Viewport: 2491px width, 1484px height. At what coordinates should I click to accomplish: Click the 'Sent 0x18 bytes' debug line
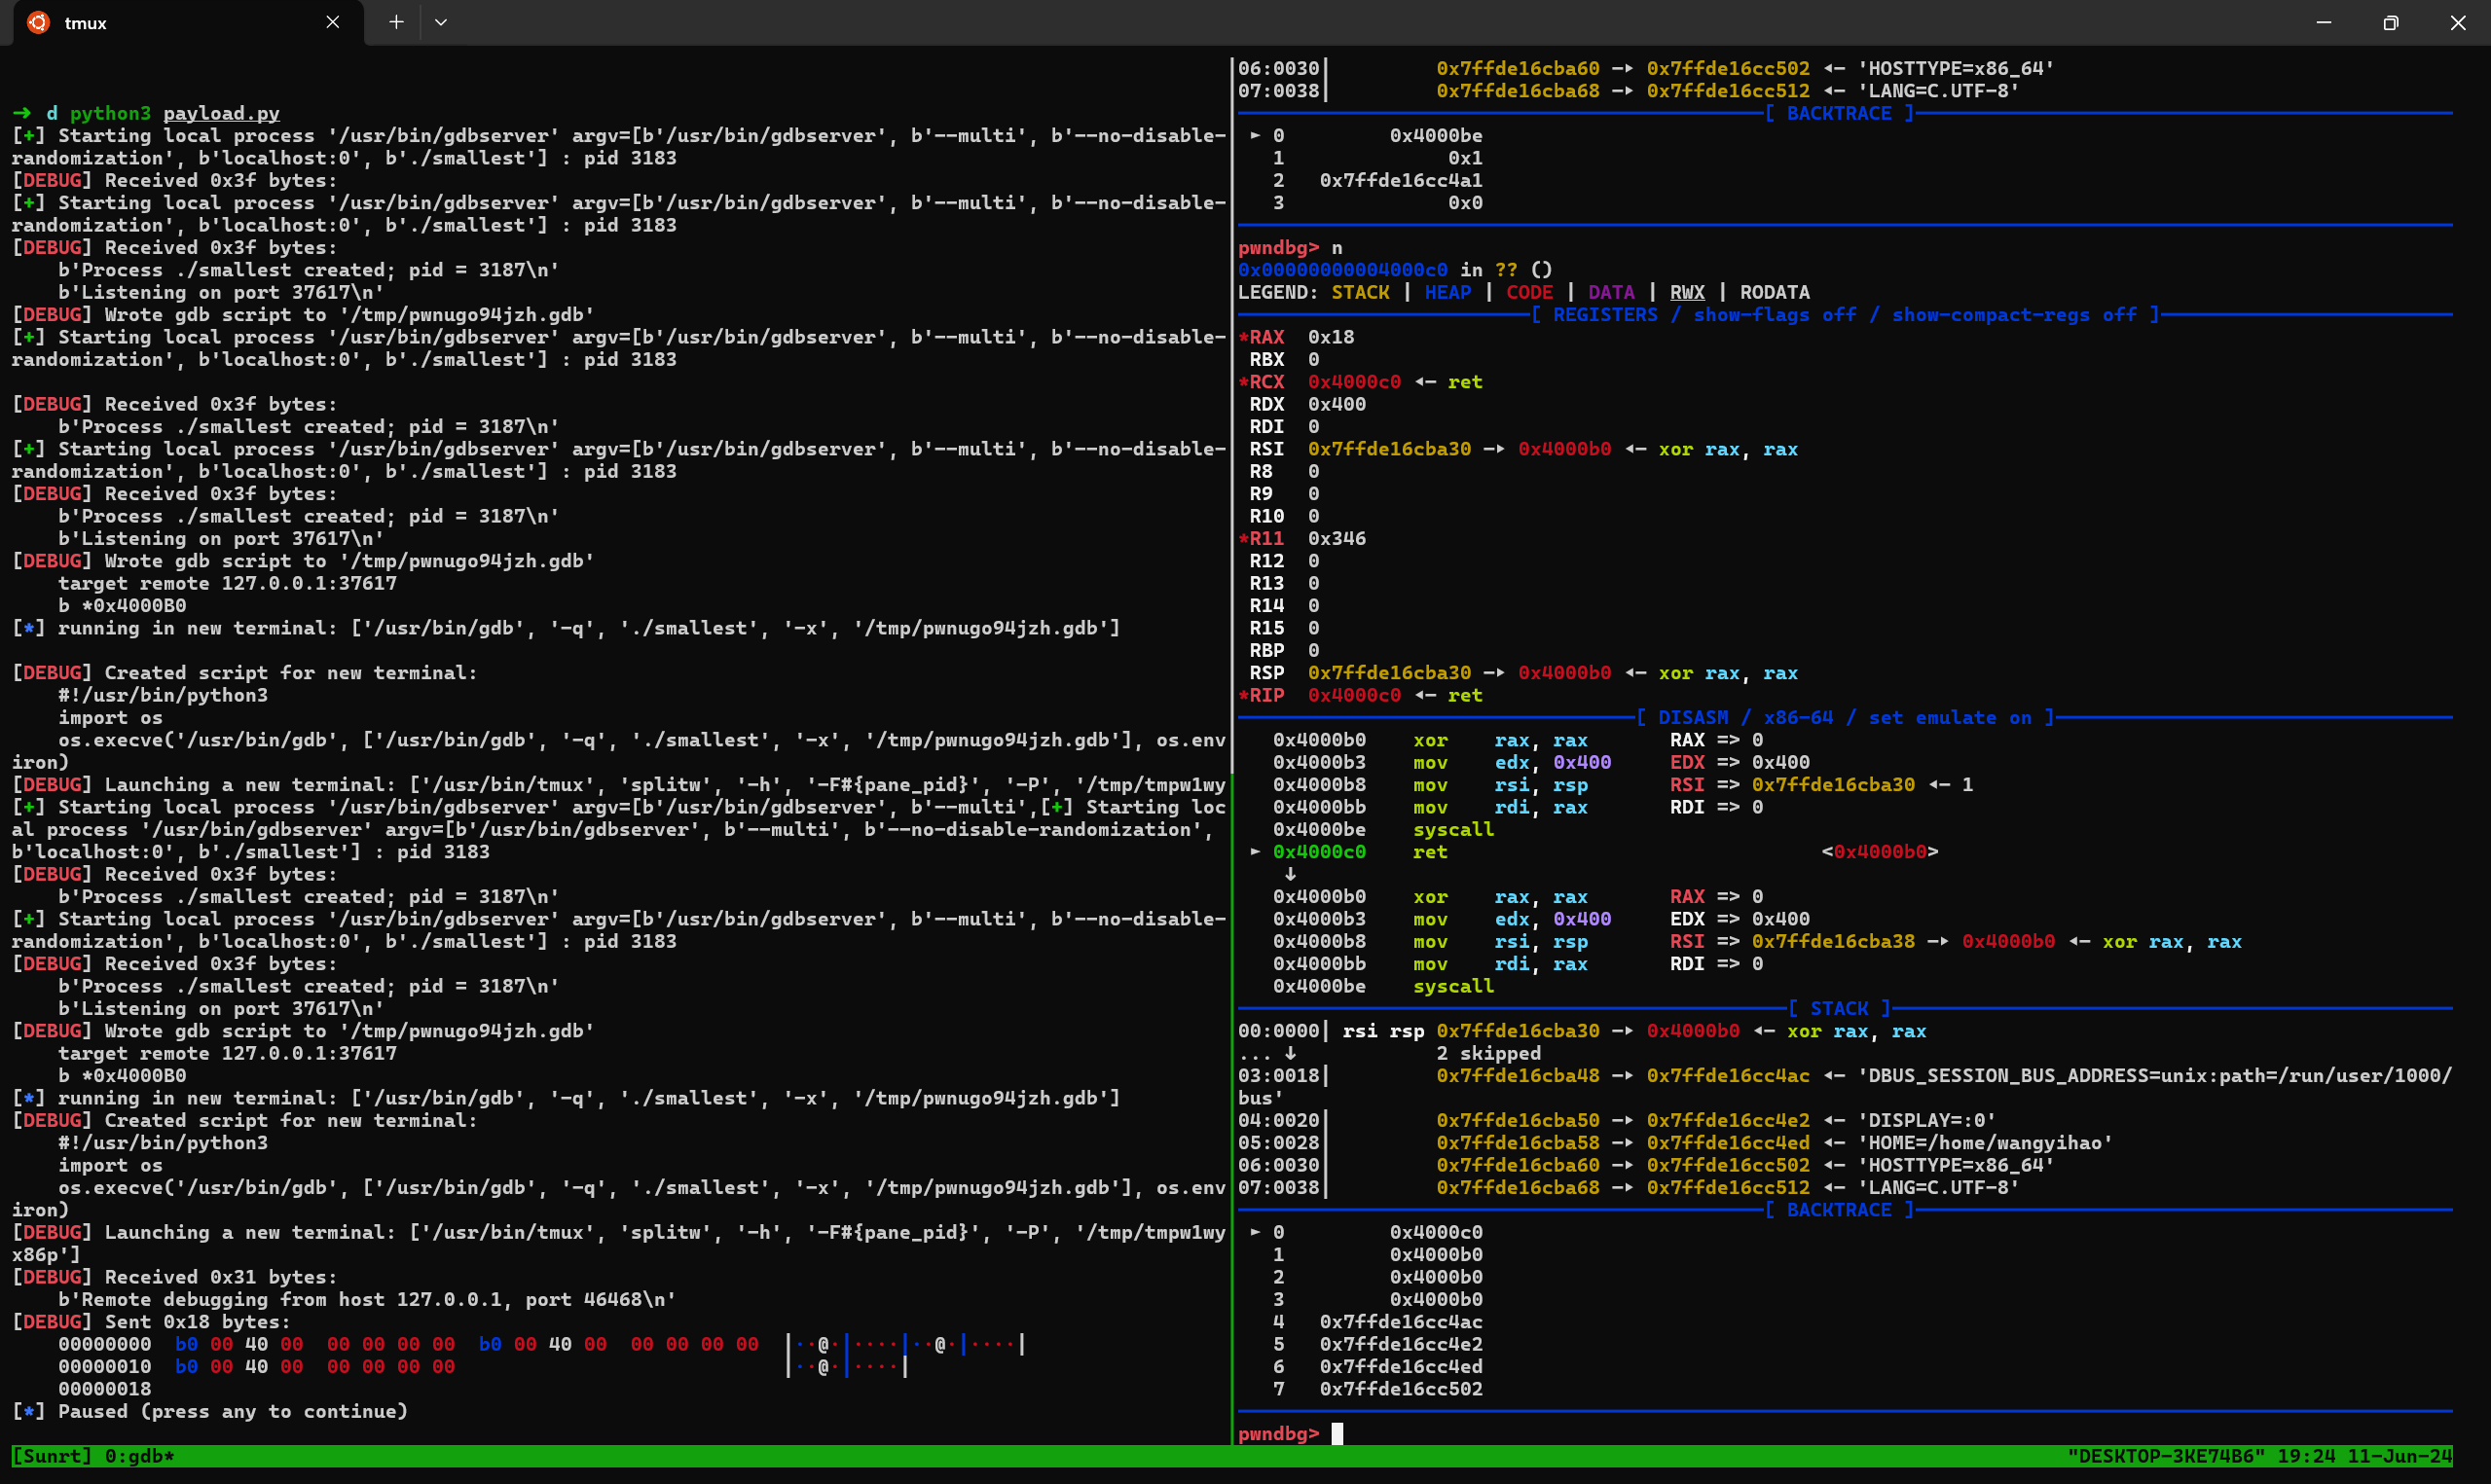pos(151,1322)
